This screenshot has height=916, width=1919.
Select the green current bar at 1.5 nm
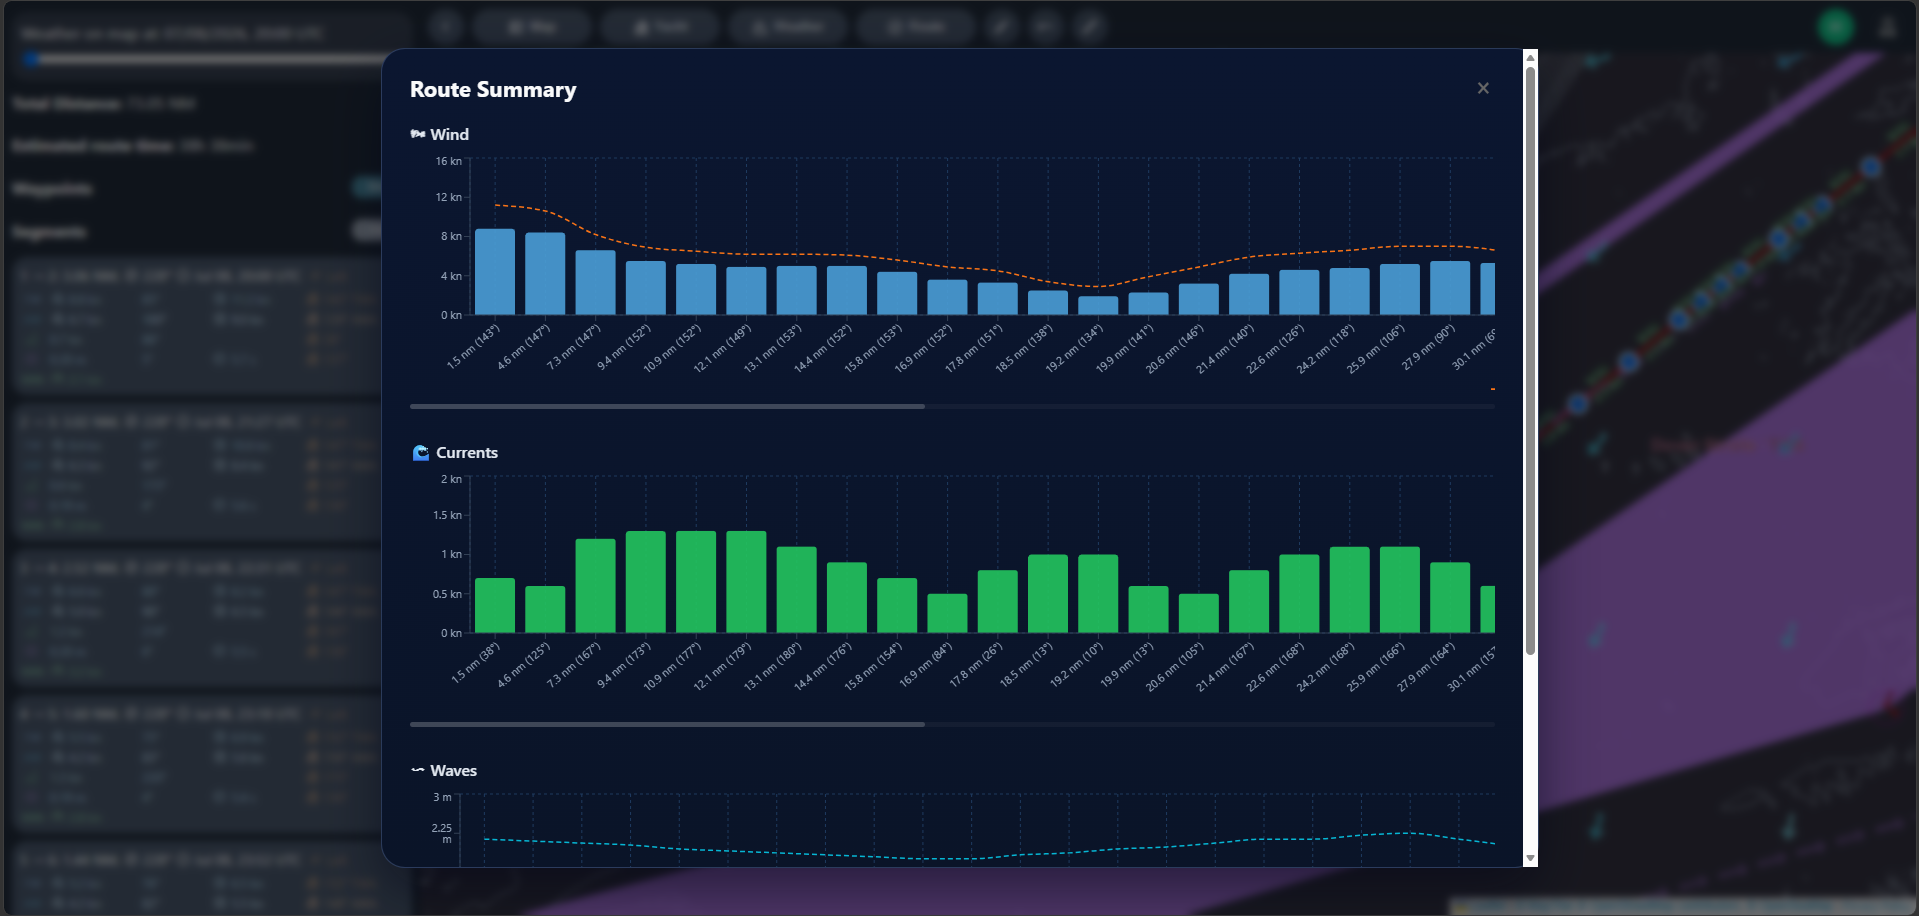tap(495, 605)
